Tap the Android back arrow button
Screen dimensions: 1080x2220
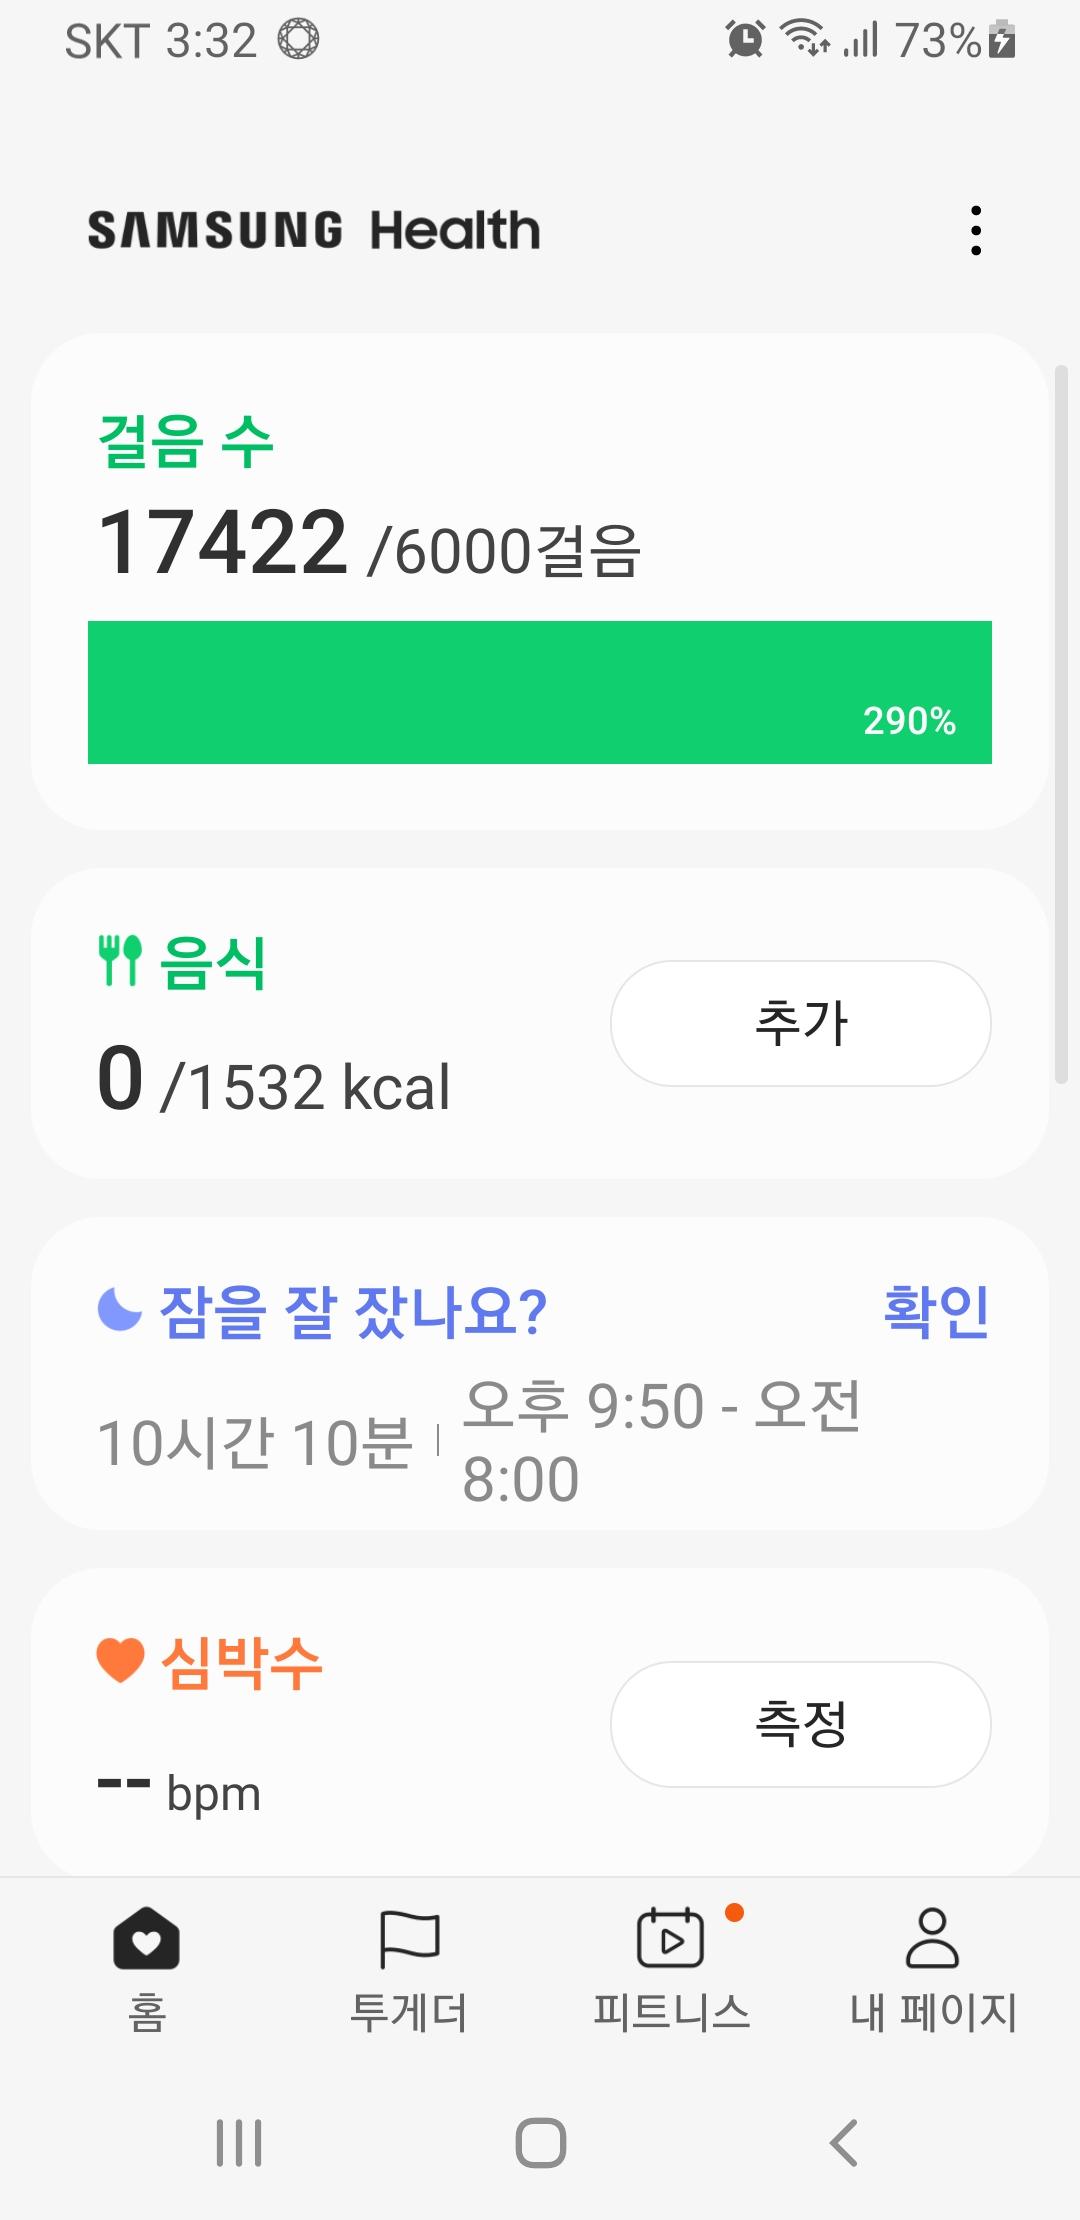(x=843, y=2142)
